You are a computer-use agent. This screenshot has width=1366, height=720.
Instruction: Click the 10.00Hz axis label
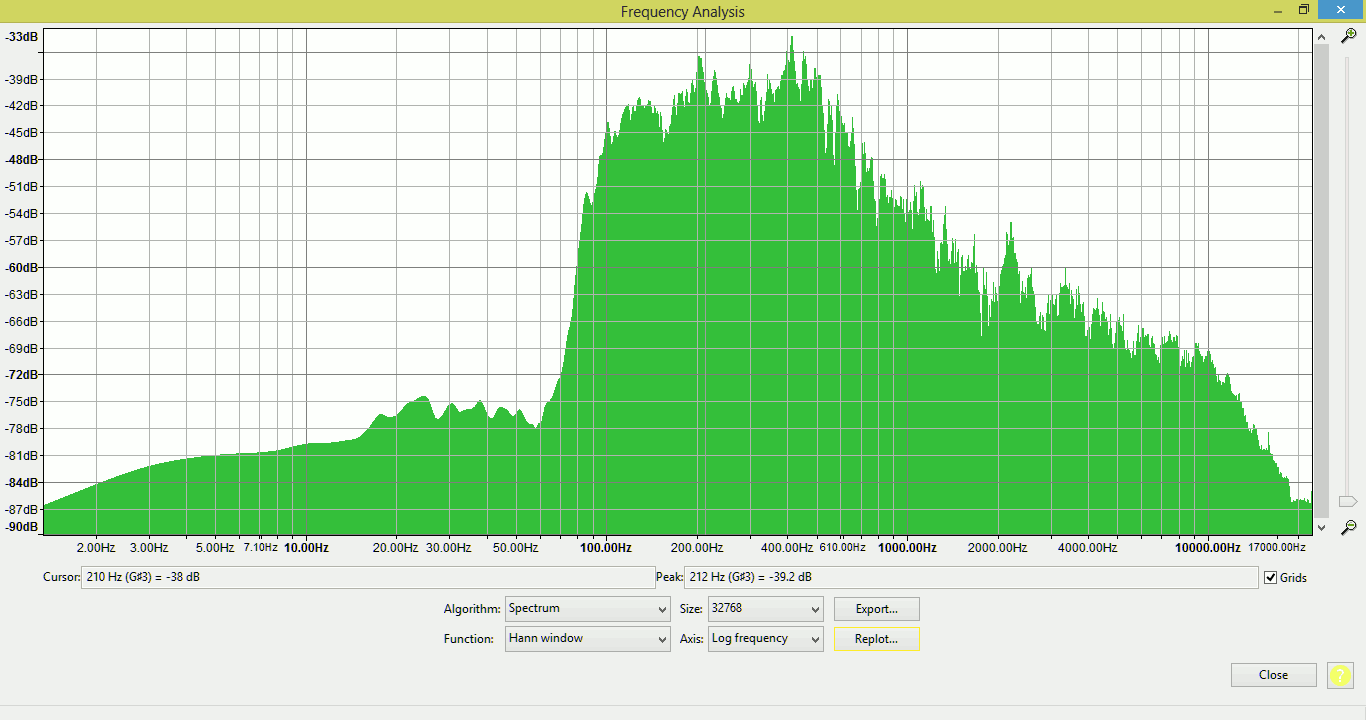point(307,547)
